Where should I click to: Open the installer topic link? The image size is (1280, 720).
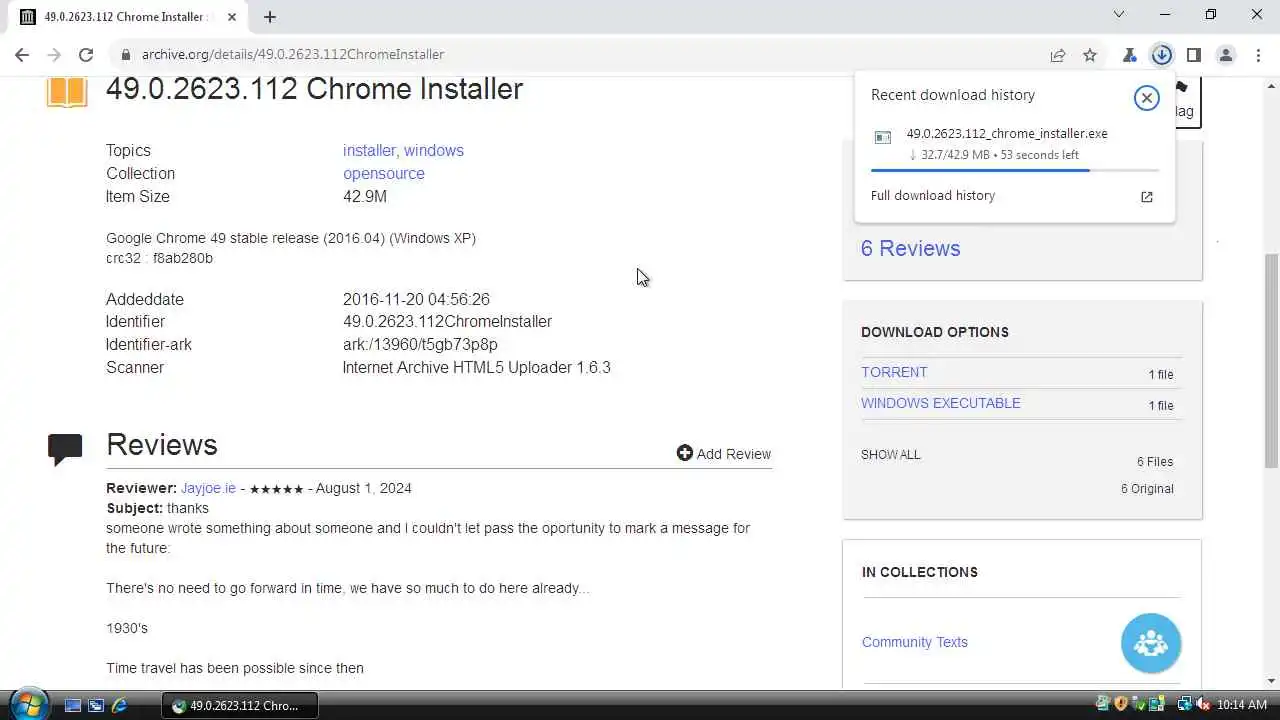[369, 150]
